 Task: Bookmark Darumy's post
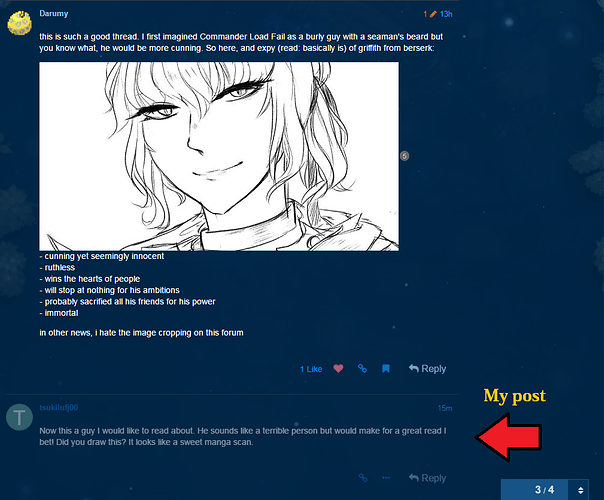(x=386, y=369)
